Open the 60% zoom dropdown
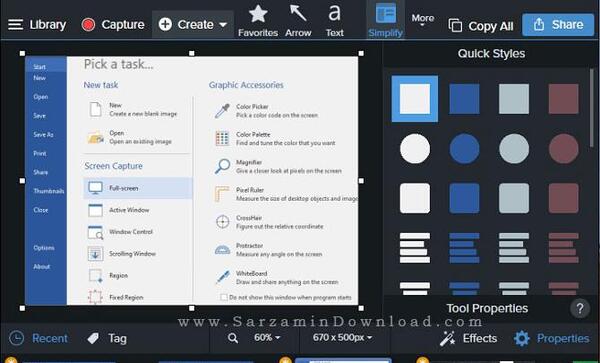Viewport: 600px width, 363px height. coord(267,337)
